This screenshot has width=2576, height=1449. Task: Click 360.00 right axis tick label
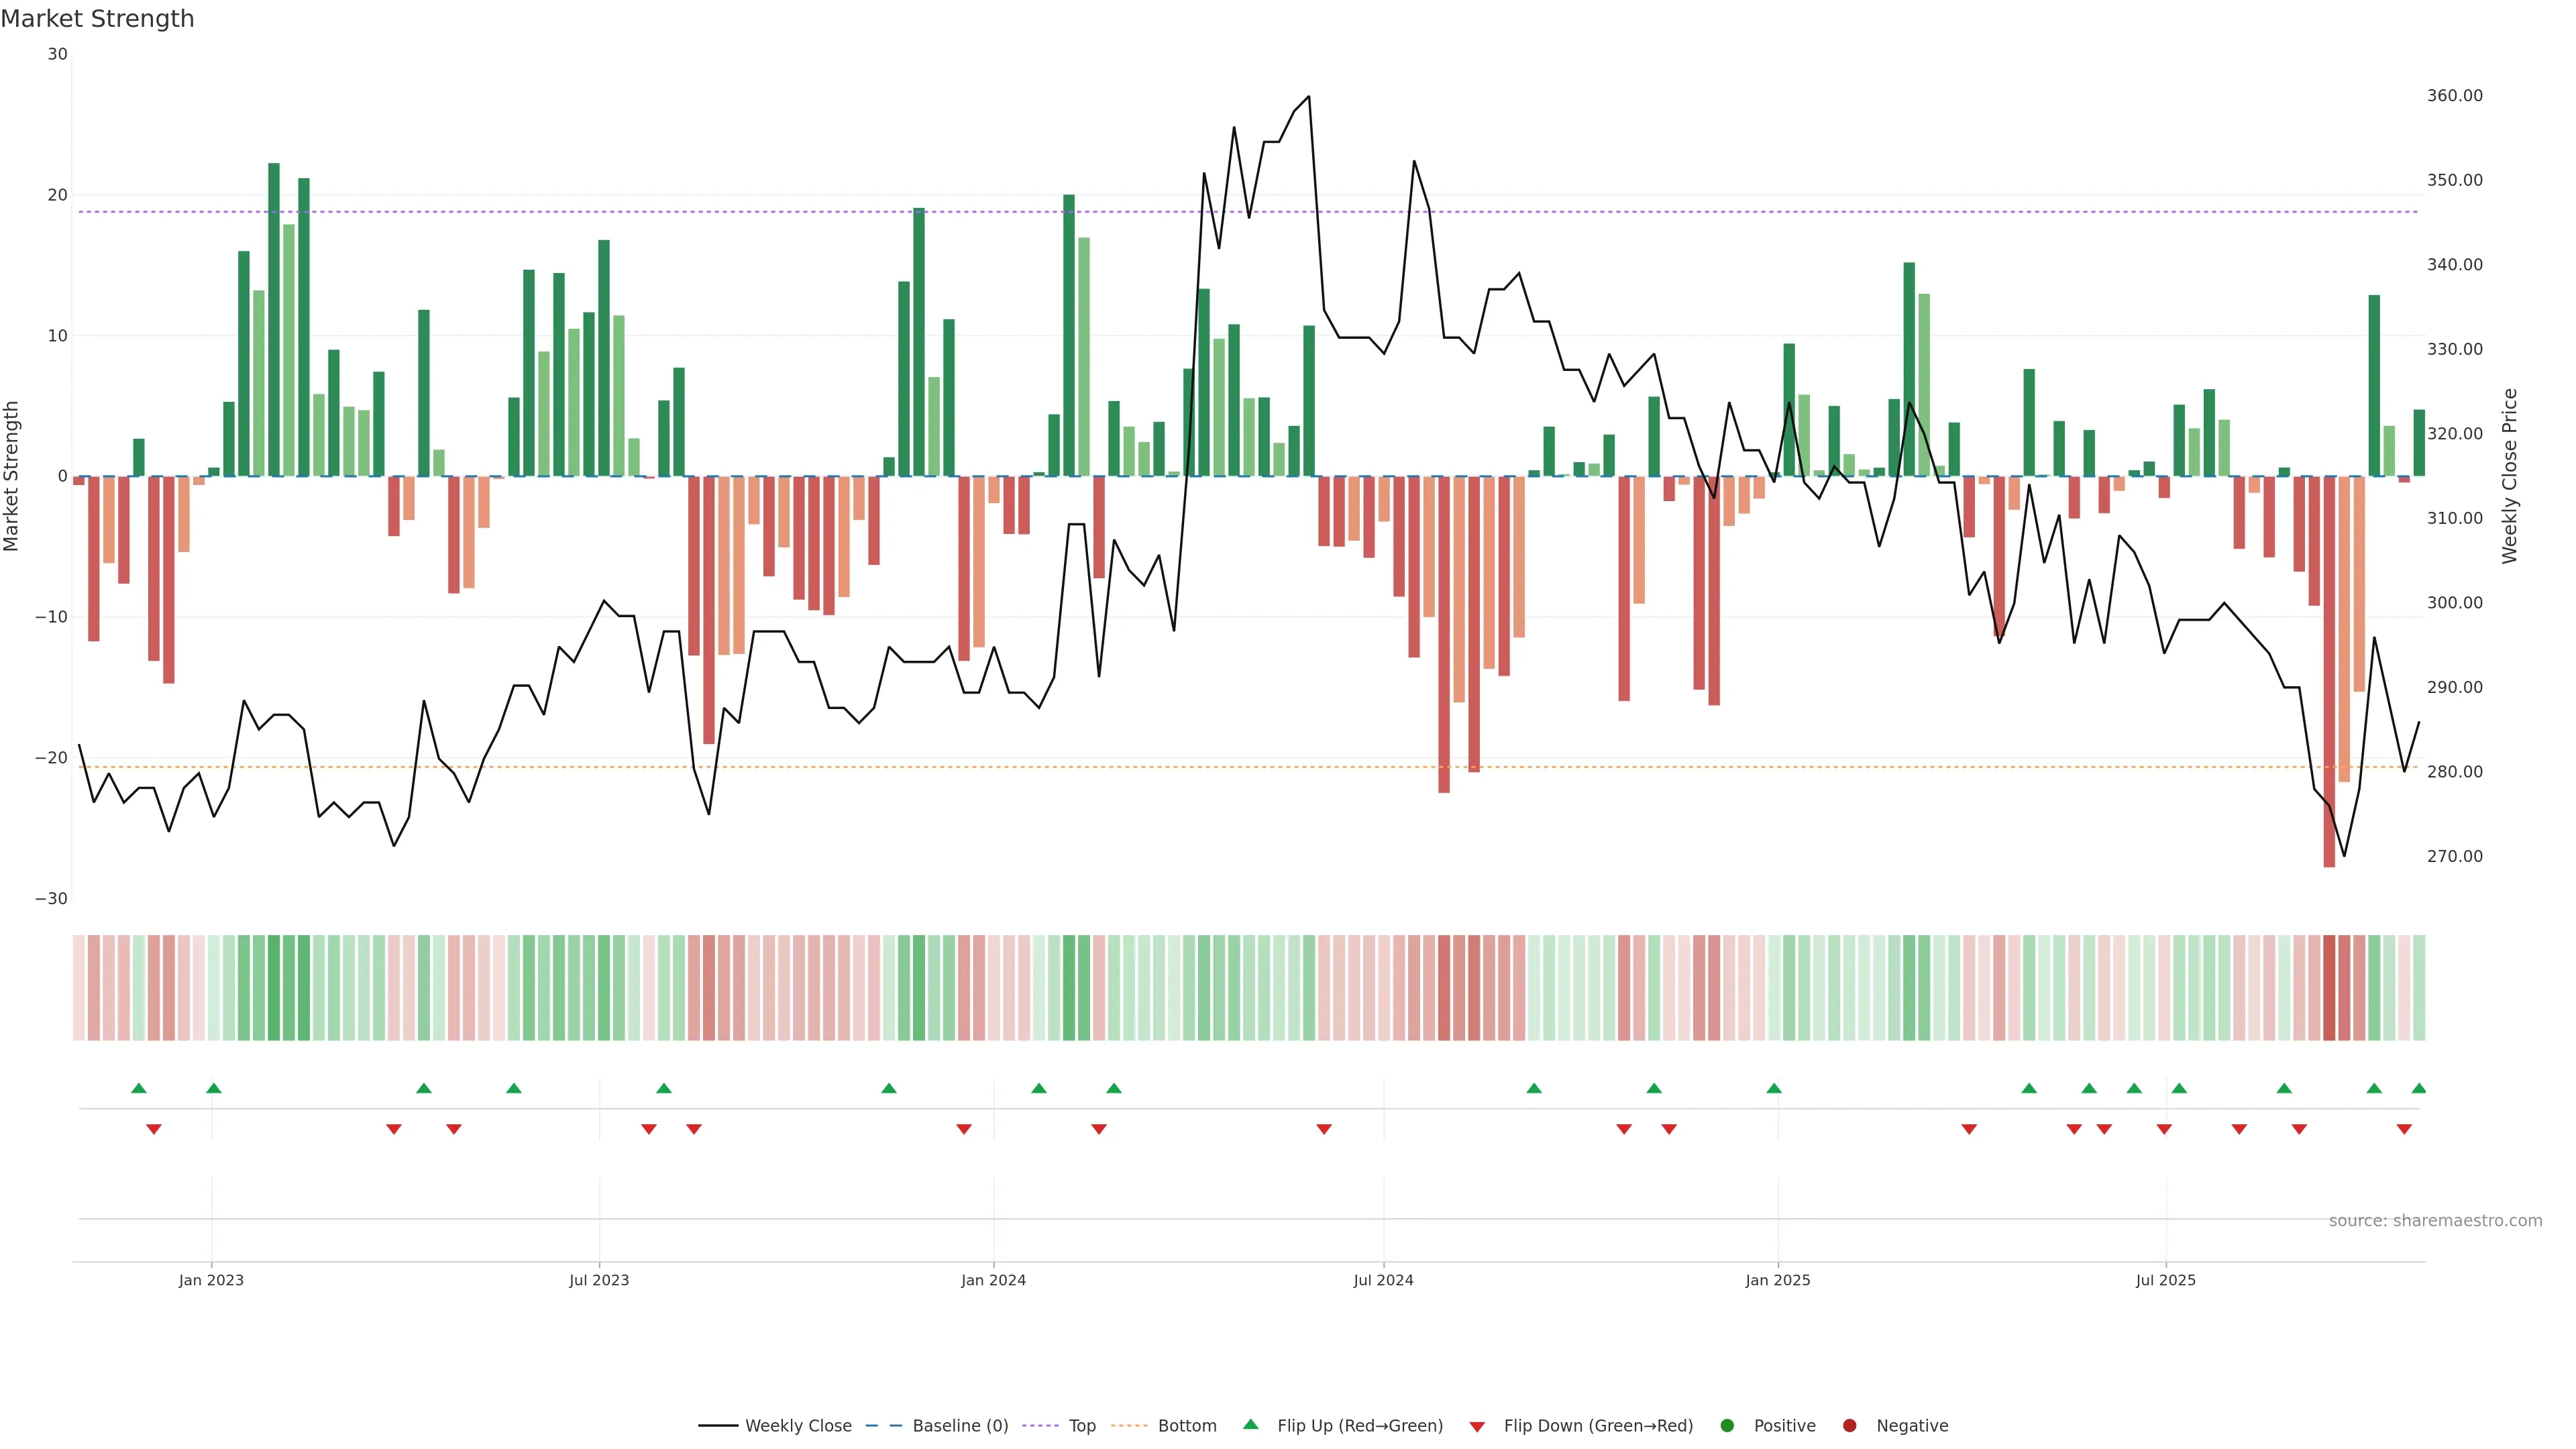(x=2454, y=96)
